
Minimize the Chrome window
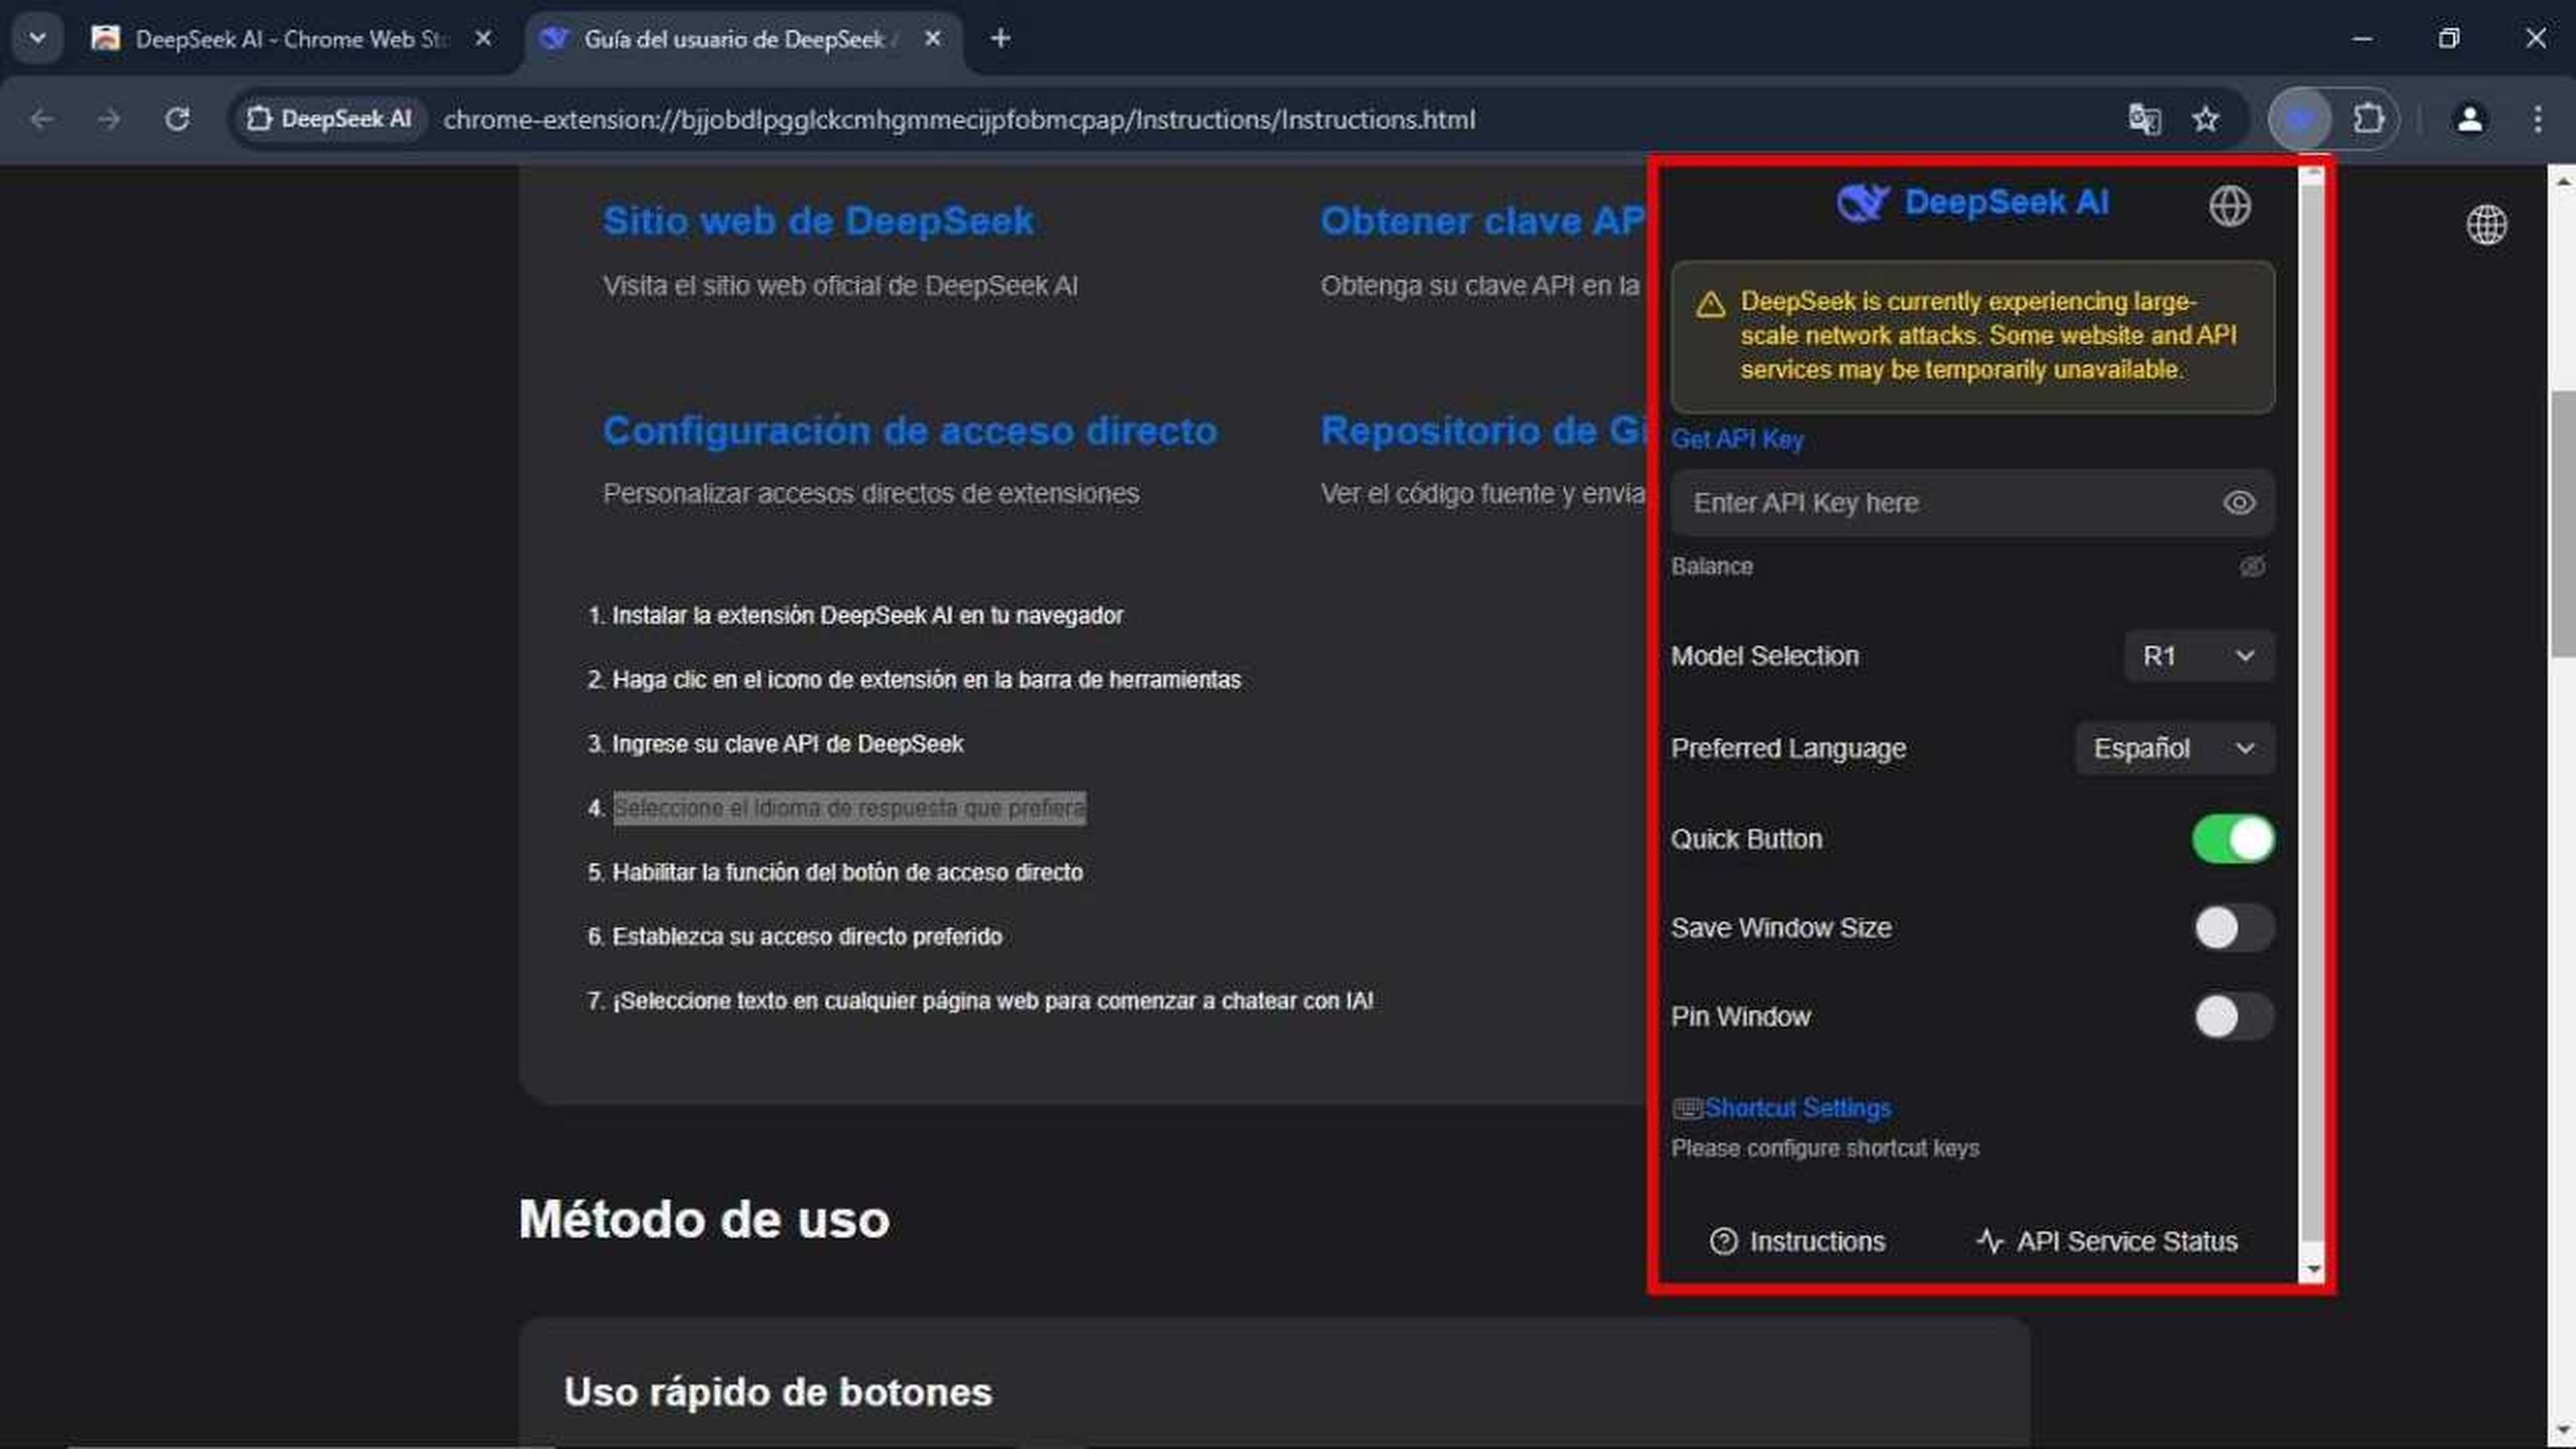tap(2362, 39)
